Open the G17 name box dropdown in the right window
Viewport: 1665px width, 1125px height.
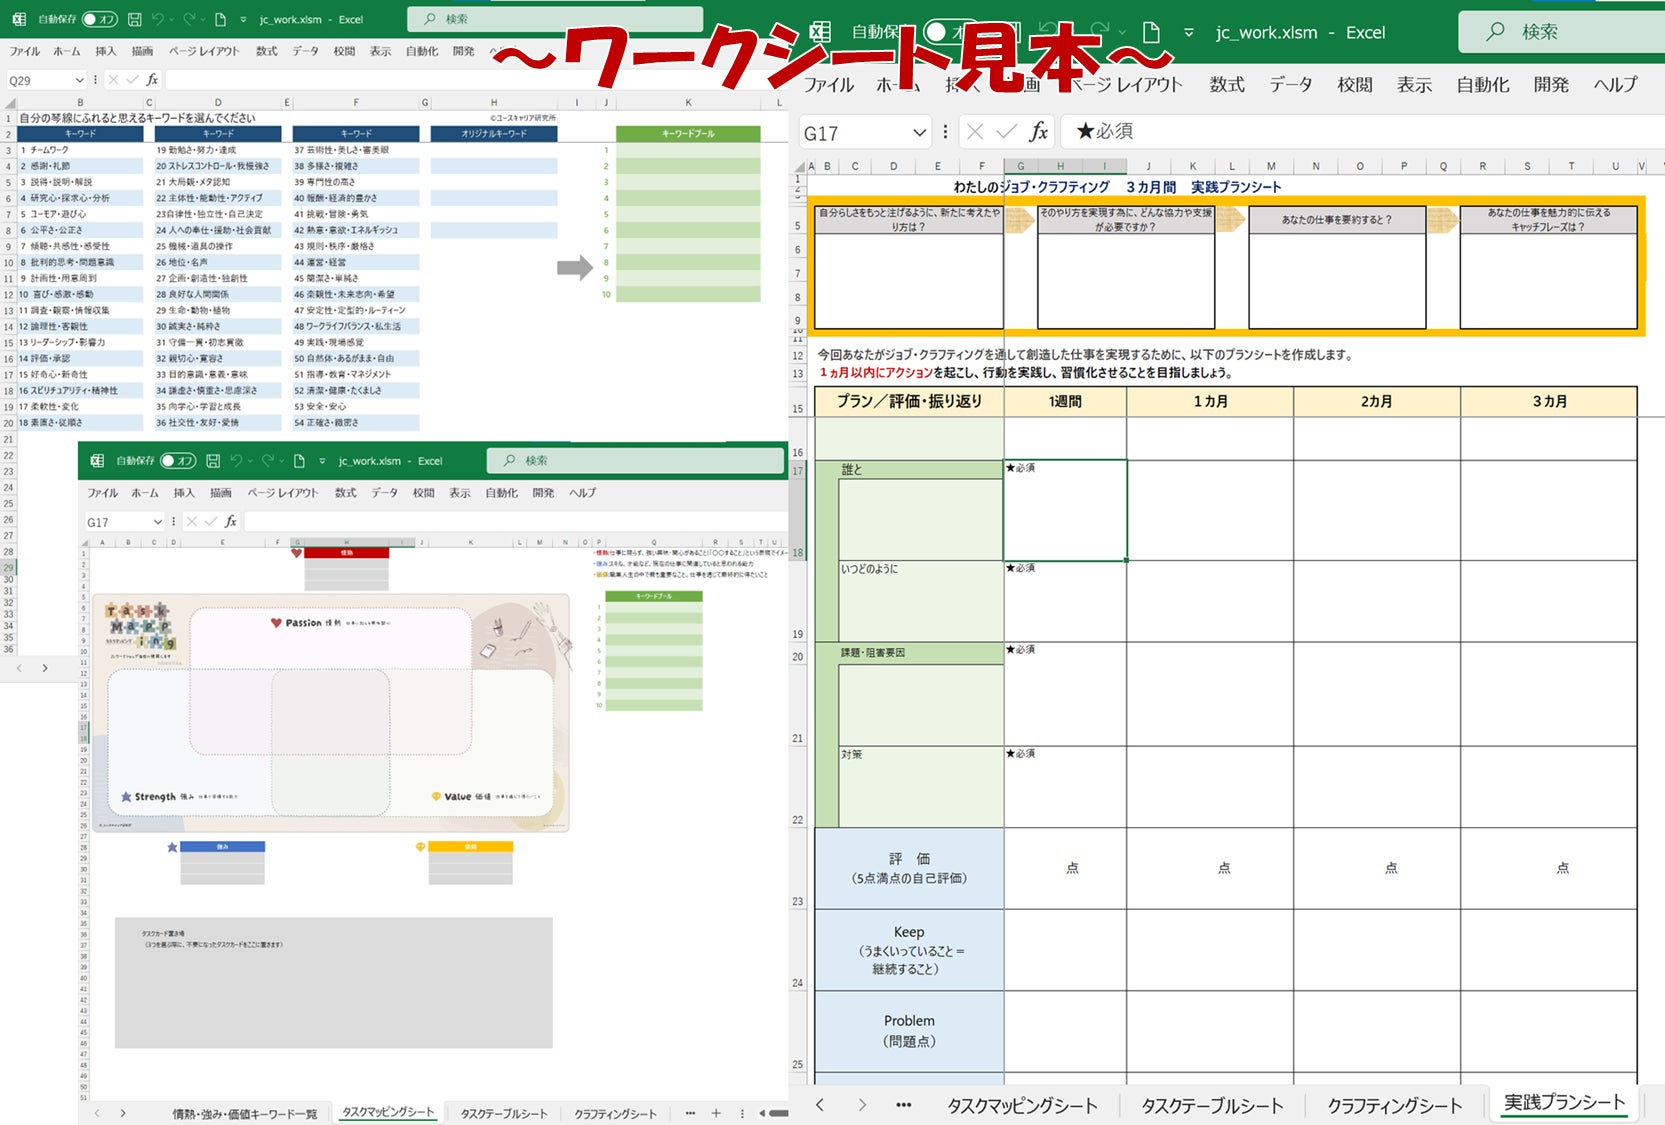(920, 133)
